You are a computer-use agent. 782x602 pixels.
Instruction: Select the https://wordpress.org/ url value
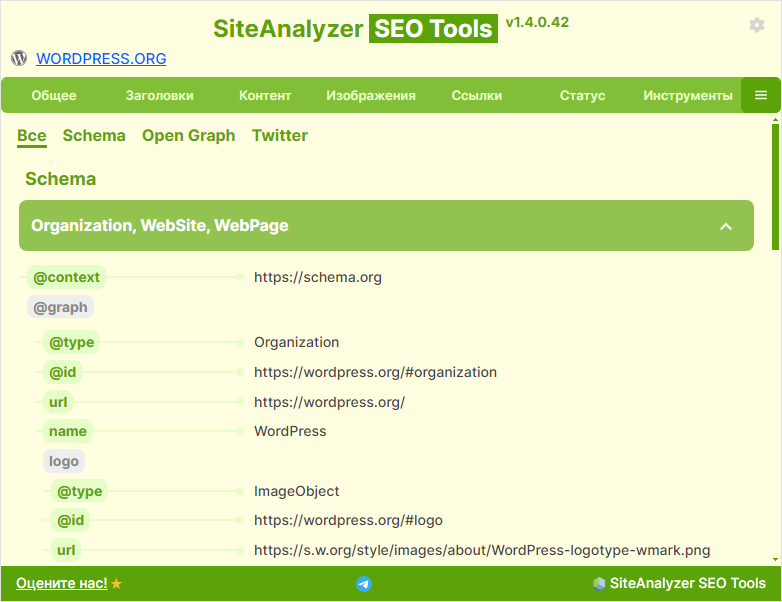pyautogui.click(x=329, y=402)
